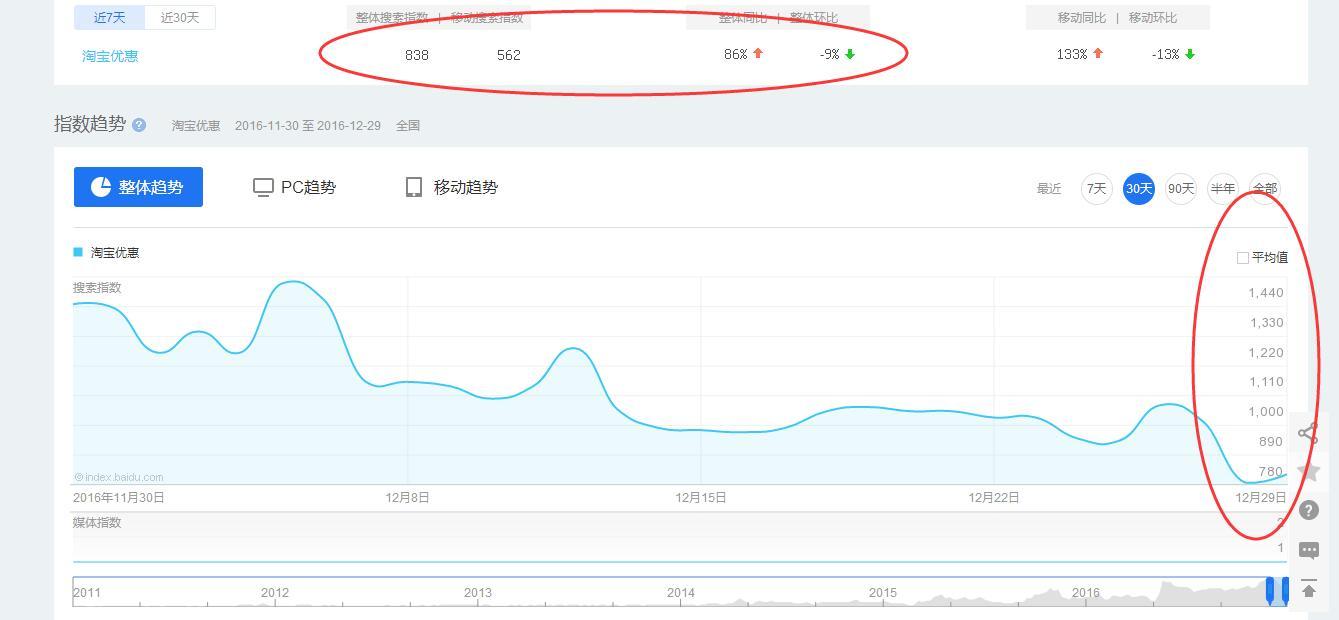The height and width of the screenshot is (620, 1339).
Task: Click the 移动环比 value -13%
Action: coord(1165,54)
